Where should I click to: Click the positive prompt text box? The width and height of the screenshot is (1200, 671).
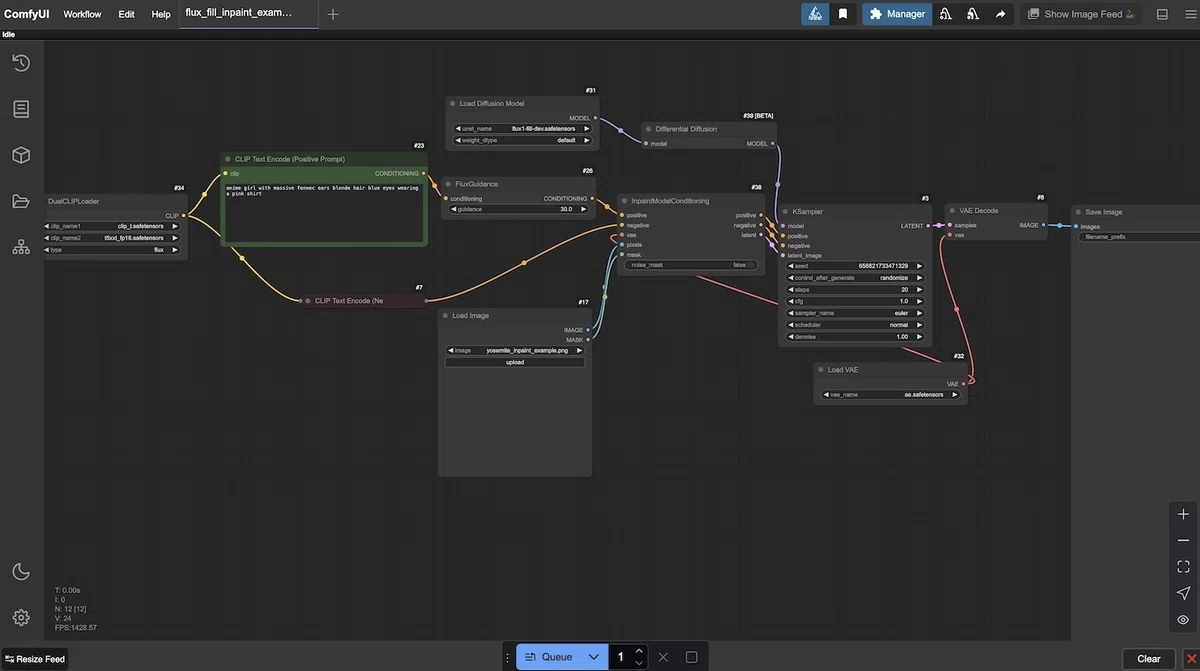pos(324,211)
